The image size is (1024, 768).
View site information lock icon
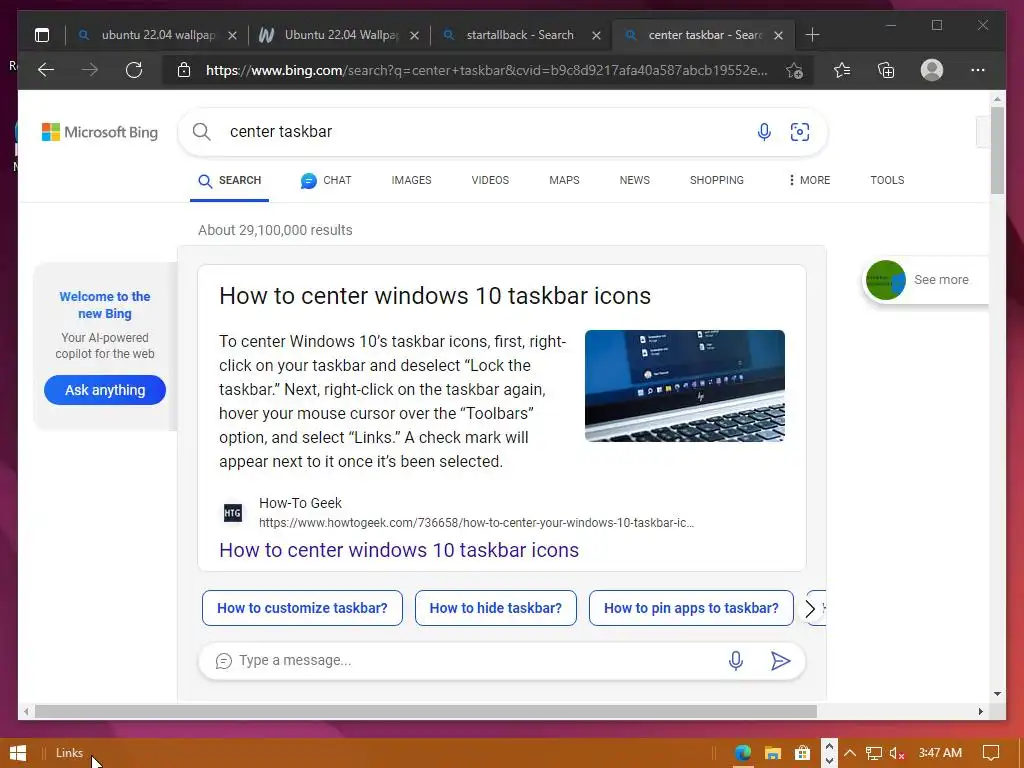(x=184, y=70)
